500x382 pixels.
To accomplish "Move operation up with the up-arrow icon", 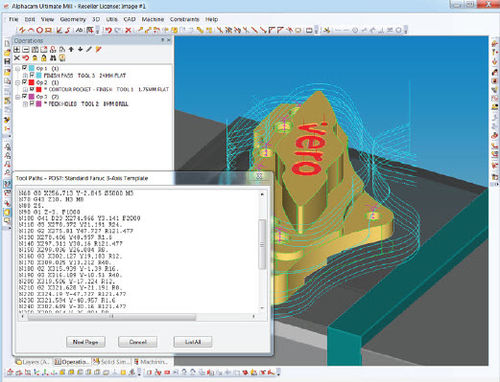I will point(71,49).
